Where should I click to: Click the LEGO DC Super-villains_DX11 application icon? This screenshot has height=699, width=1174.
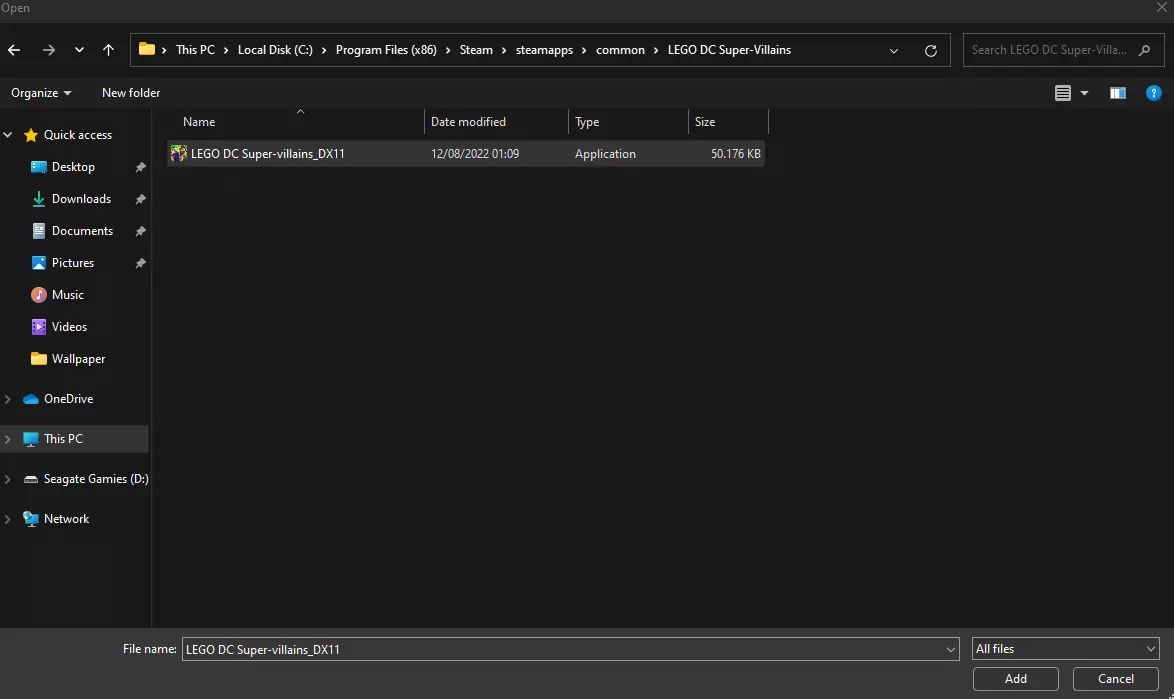tap(178, 153)
